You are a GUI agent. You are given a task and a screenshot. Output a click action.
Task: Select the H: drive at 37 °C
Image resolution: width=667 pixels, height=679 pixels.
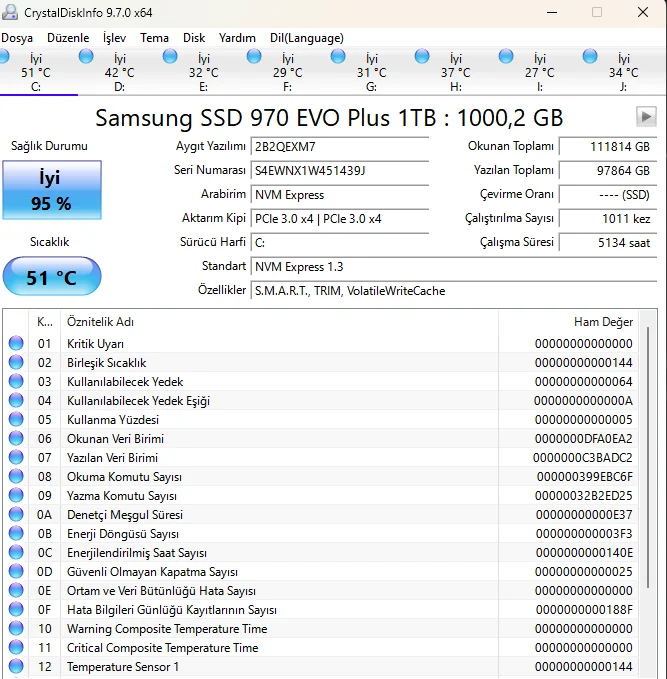point(456,72)
